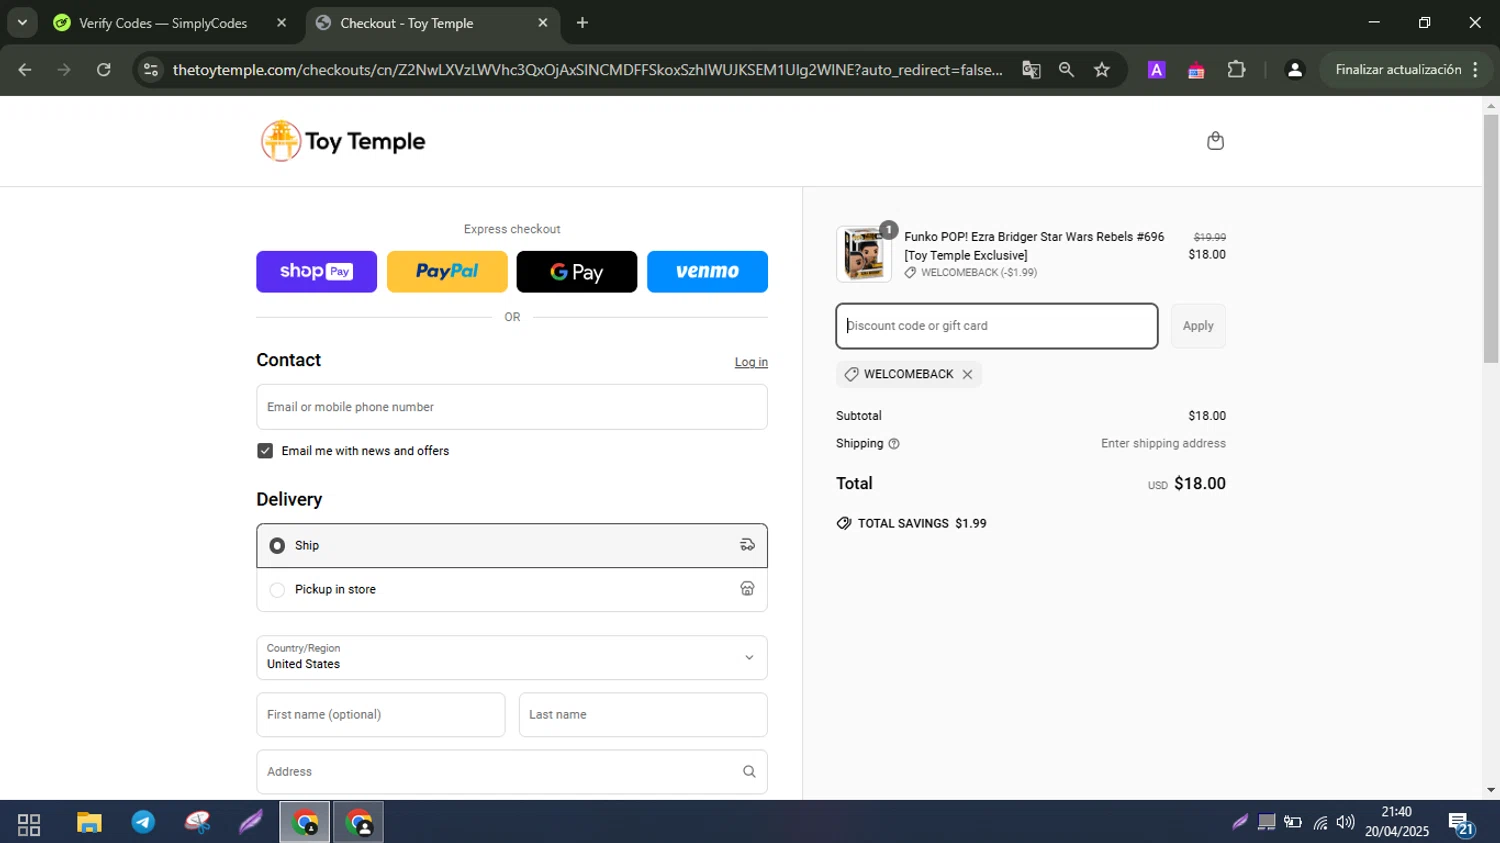Apply the discount code

pyautogui.click(x=1198, y=326)
